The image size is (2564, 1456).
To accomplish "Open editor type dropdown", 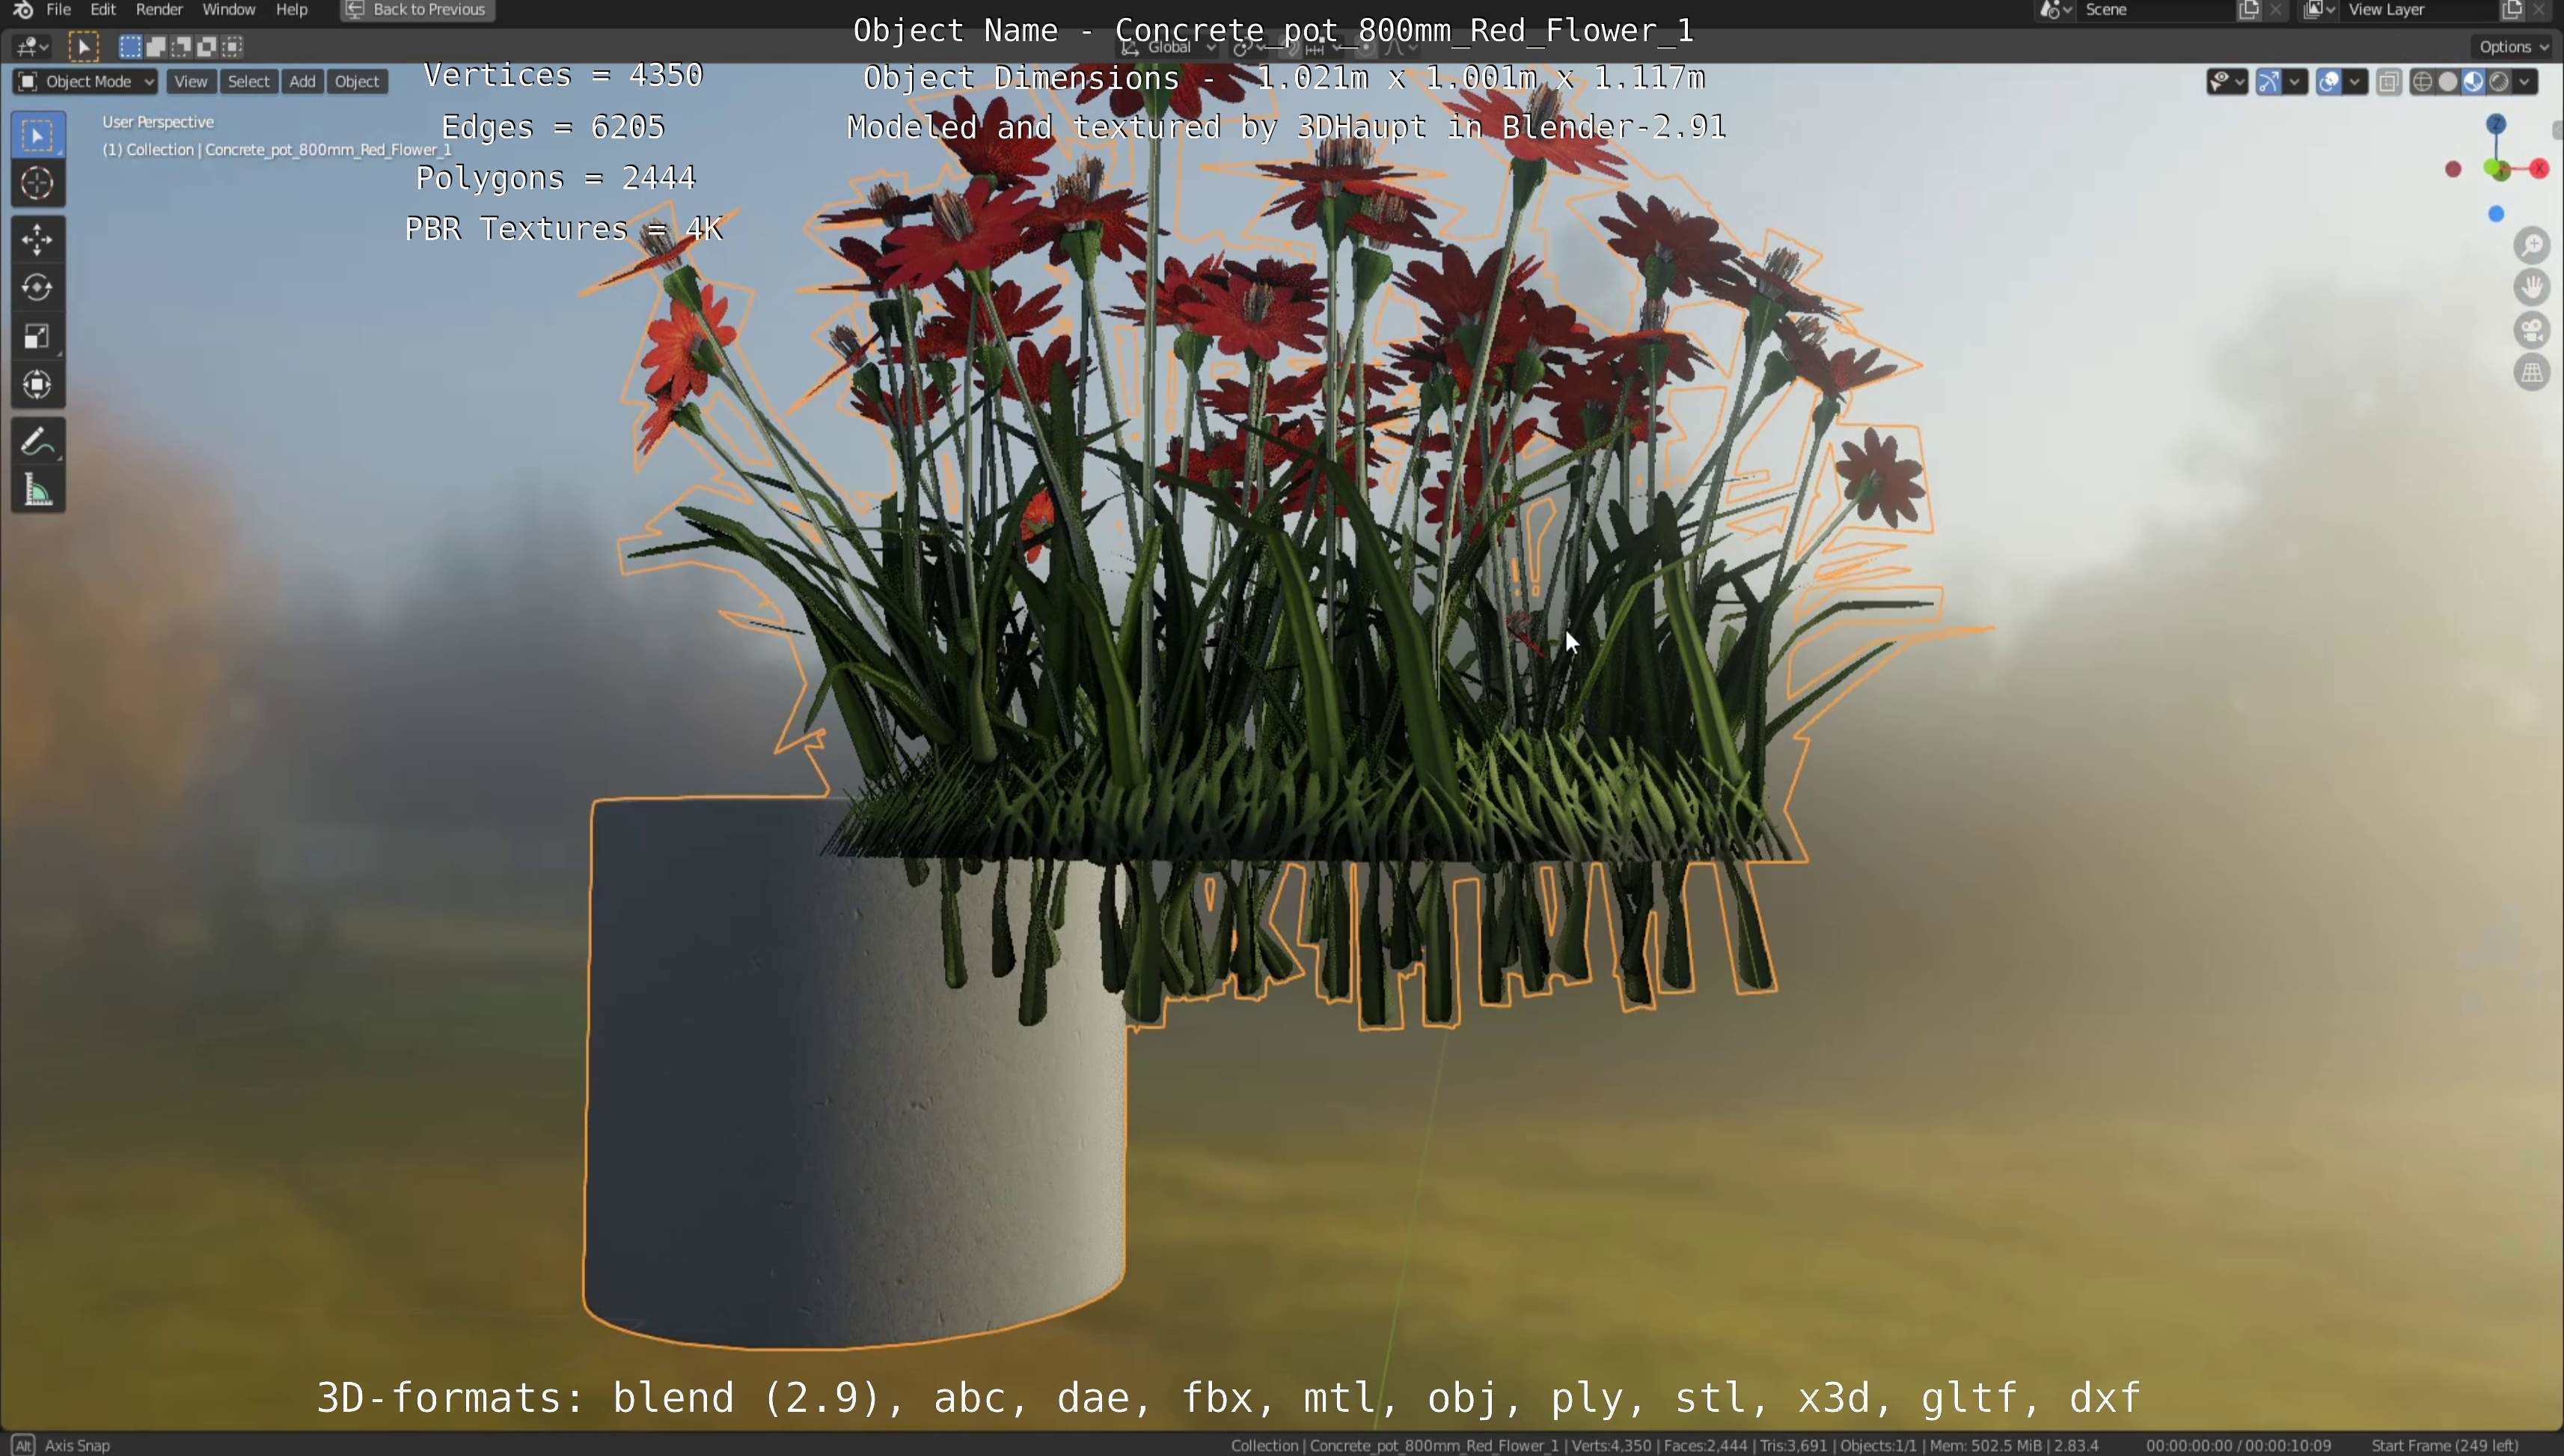I will (32, 46).
